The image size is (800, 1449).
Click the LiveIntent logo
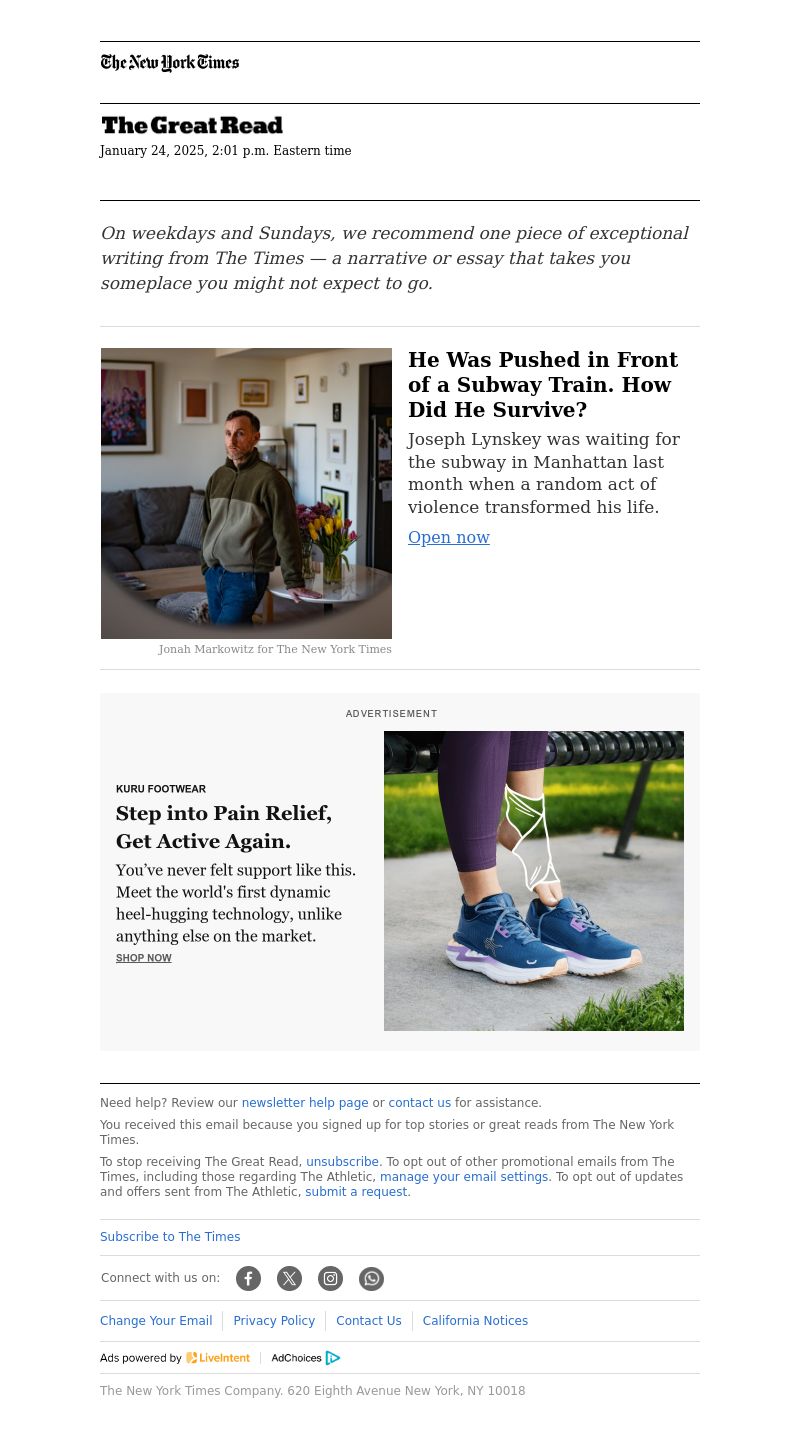tap(218, 1358)
